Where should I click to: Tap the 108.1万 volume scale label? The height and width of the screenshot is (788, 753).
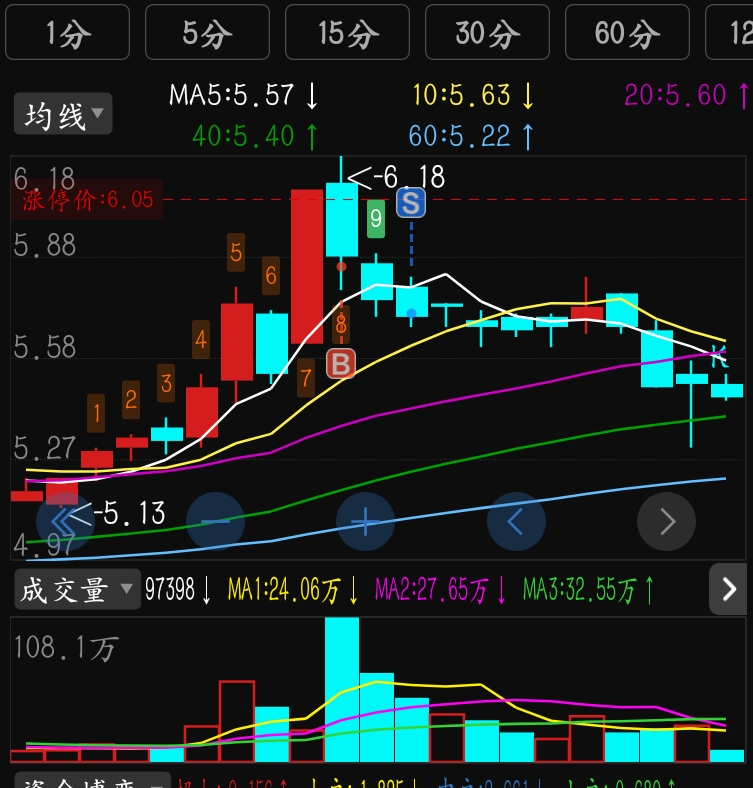(66, 647)
